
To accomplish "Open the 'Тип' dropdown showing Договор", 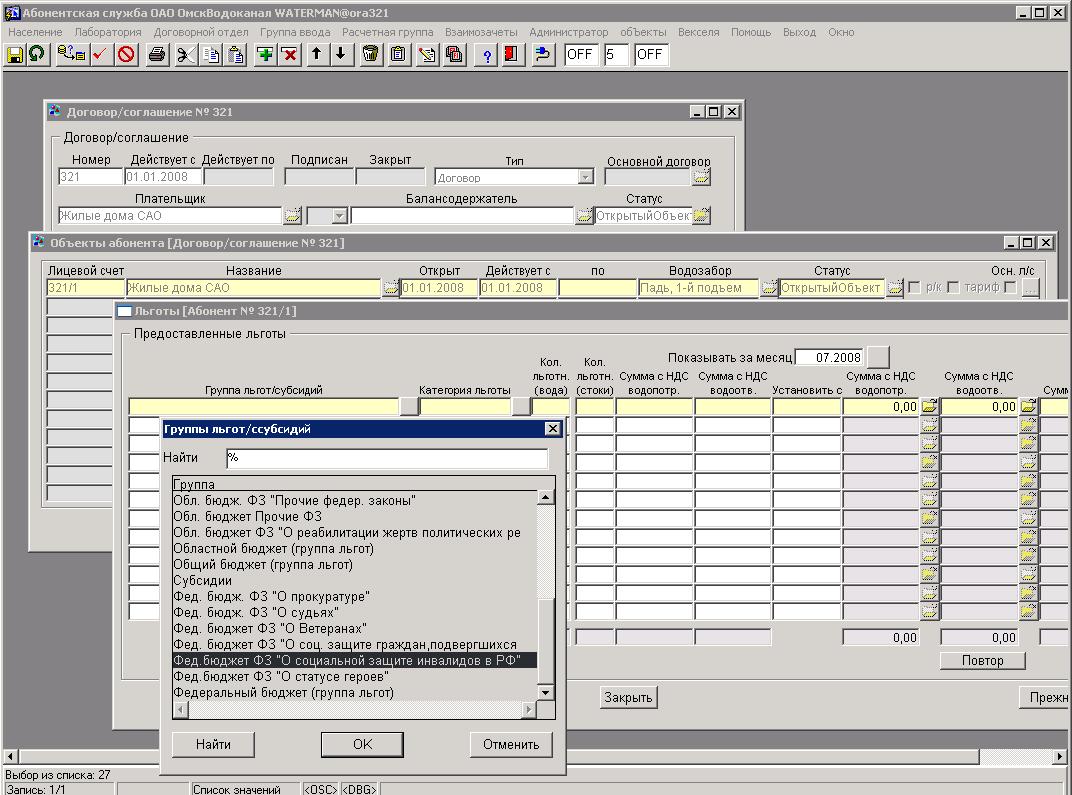I will (x=585, y=177).
